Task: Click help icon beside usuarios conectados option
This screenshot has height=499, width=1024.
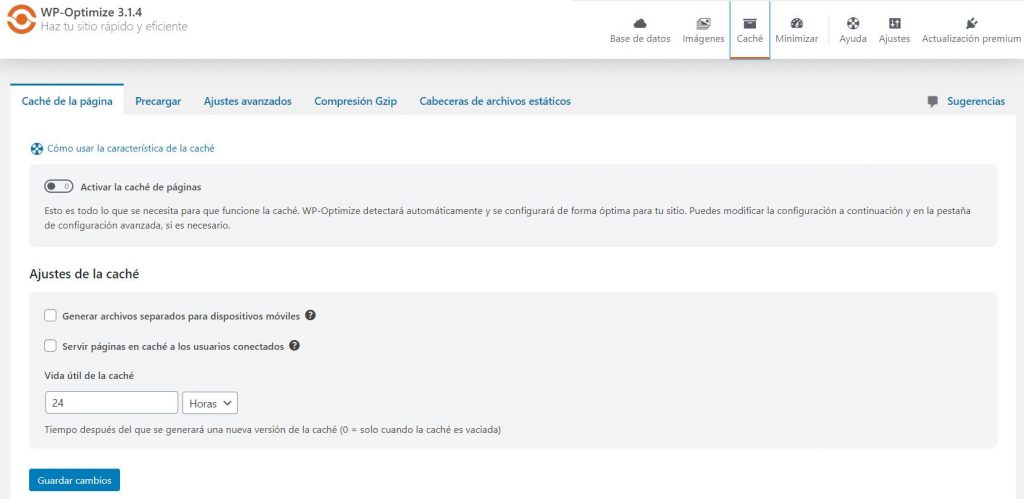Action: tap(295, 346)
